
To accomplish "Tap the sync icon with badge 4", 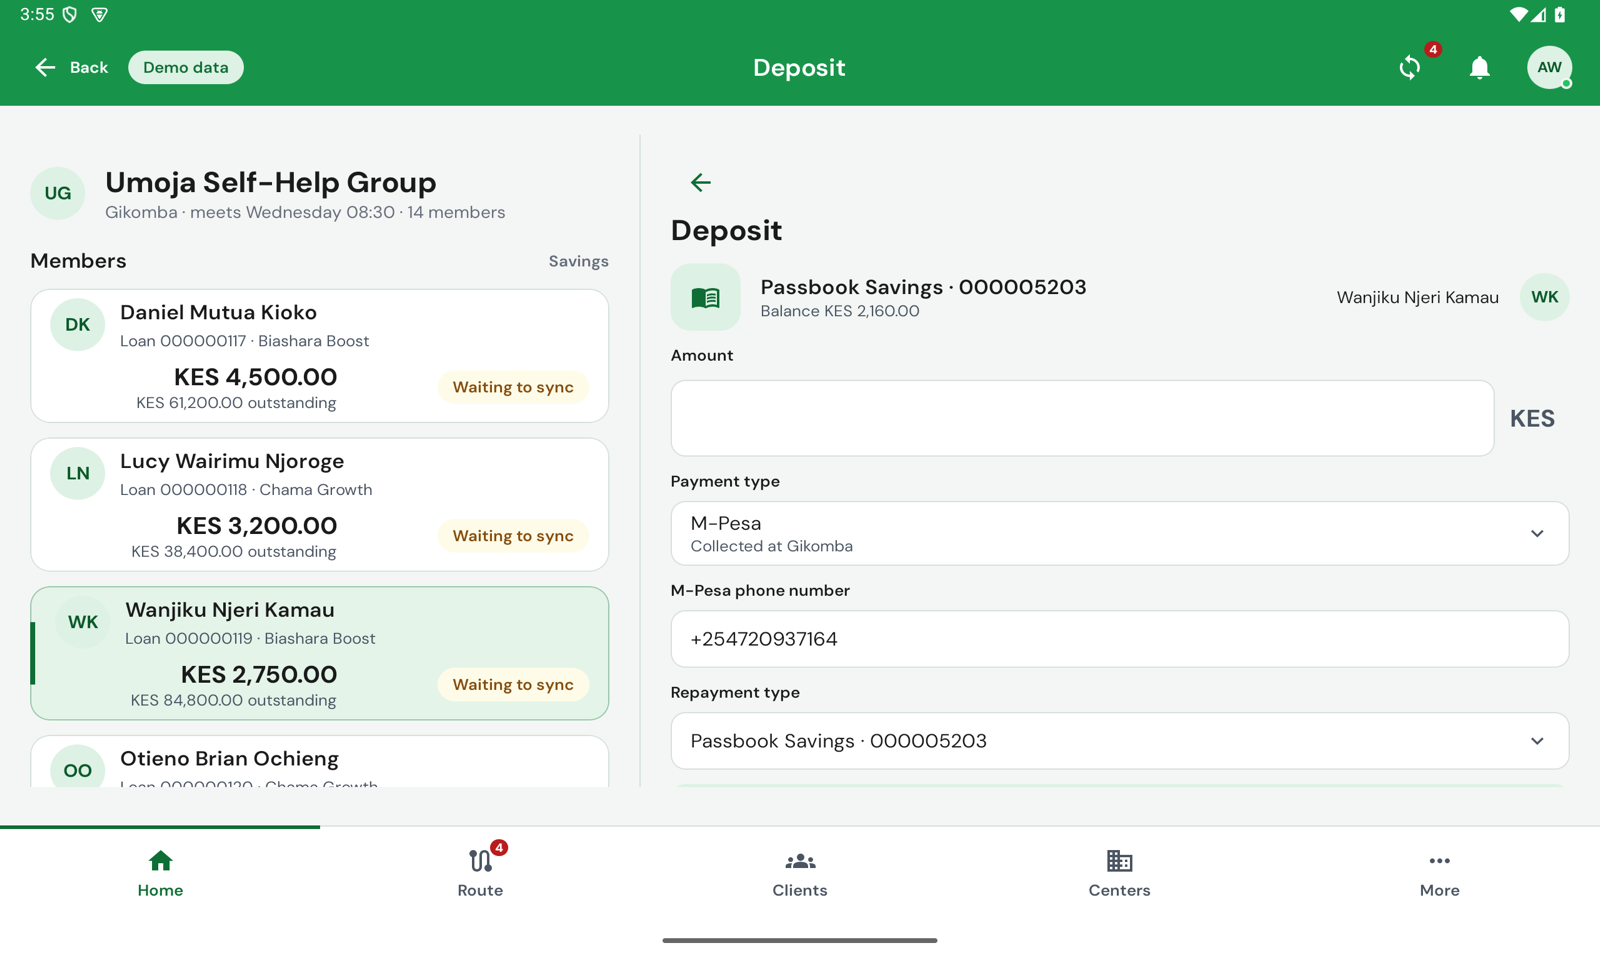I will 1410,67.
